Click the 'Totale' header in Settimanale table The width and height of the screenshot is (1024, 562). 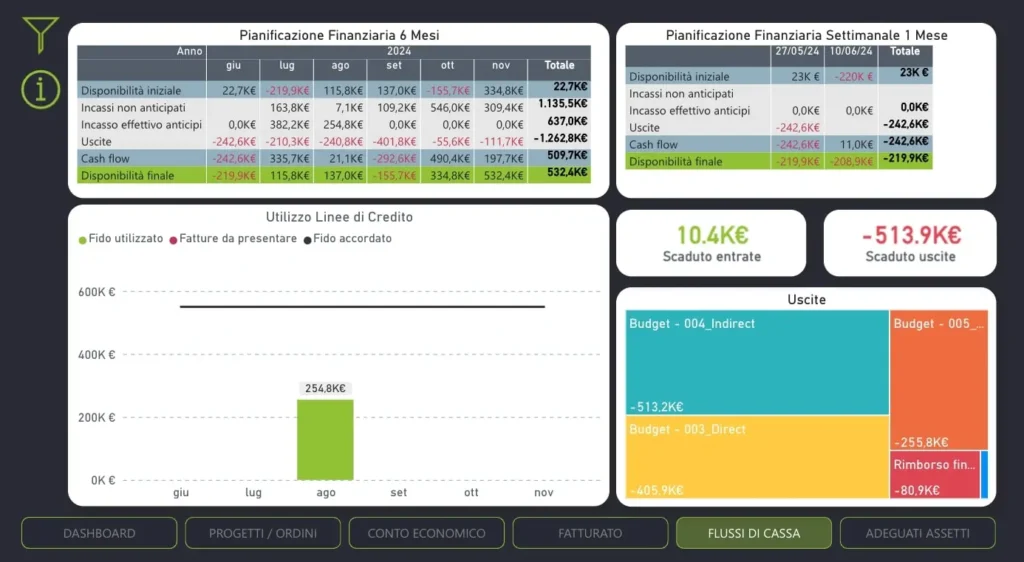tap(904, 51)
